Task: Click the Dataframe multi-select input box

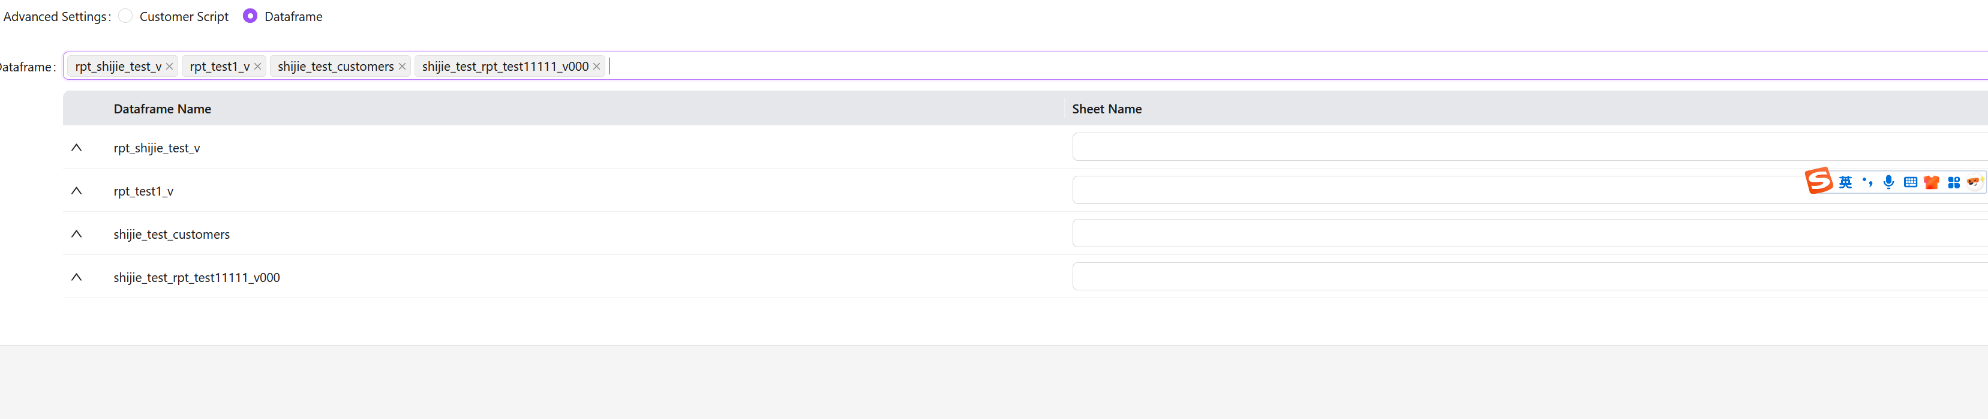Action: click(1200, 66)
